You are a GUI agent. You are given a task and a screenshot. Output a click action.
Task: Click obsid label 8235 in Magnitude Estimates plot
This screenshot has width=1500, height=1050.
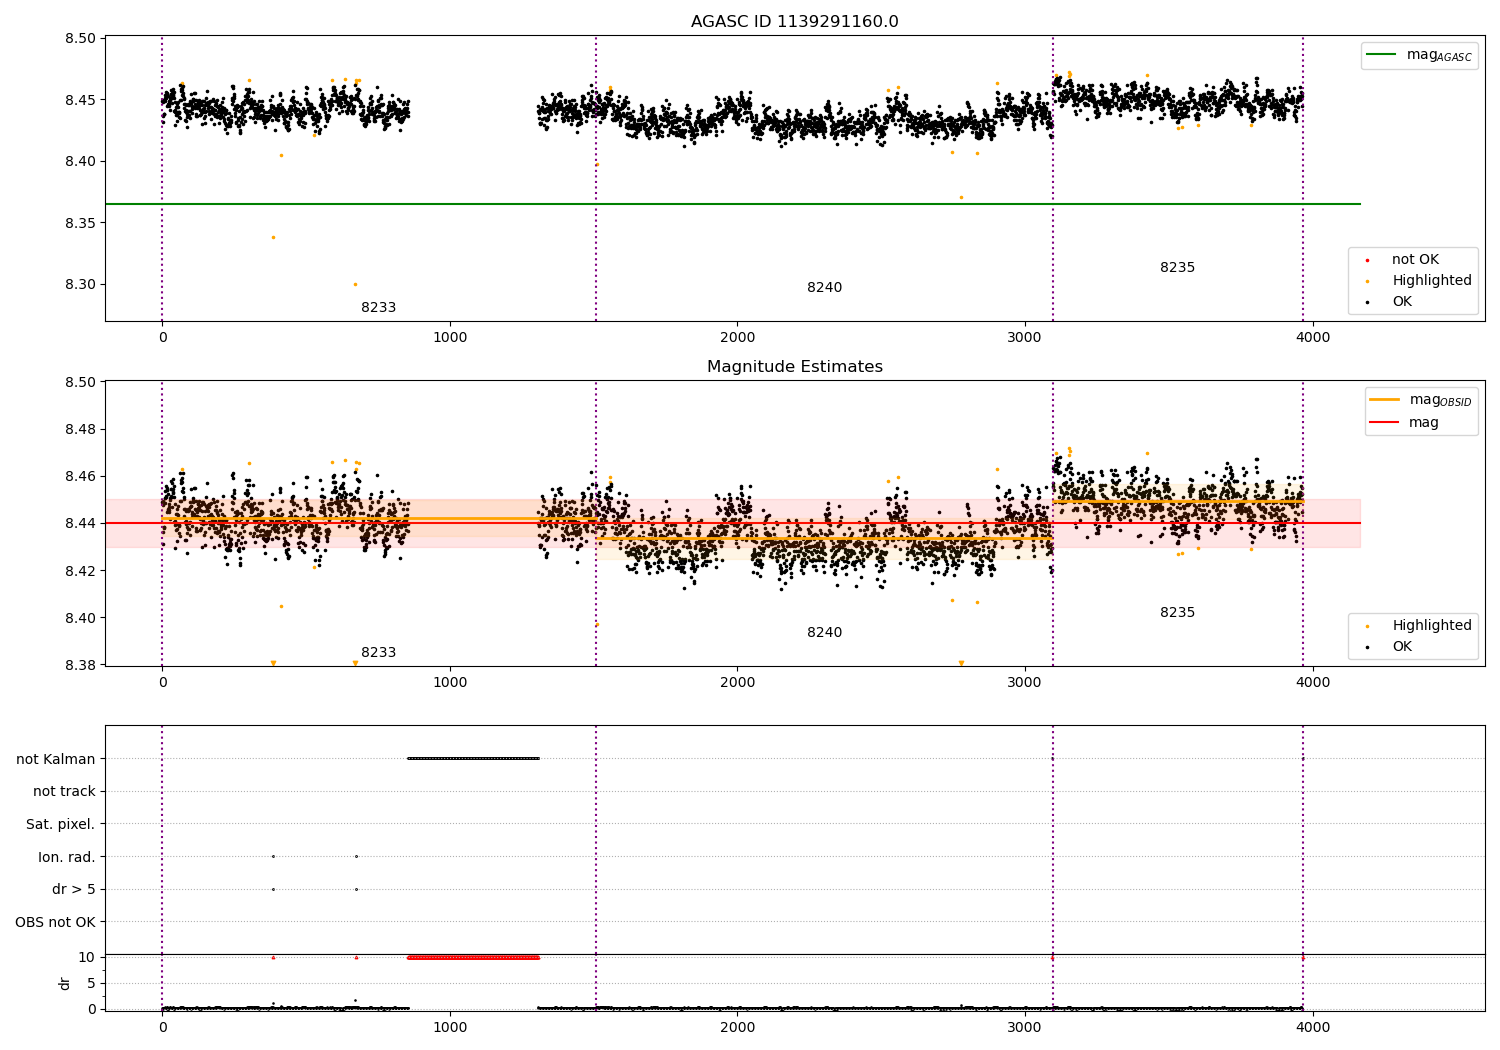[x=1177, y=613]
